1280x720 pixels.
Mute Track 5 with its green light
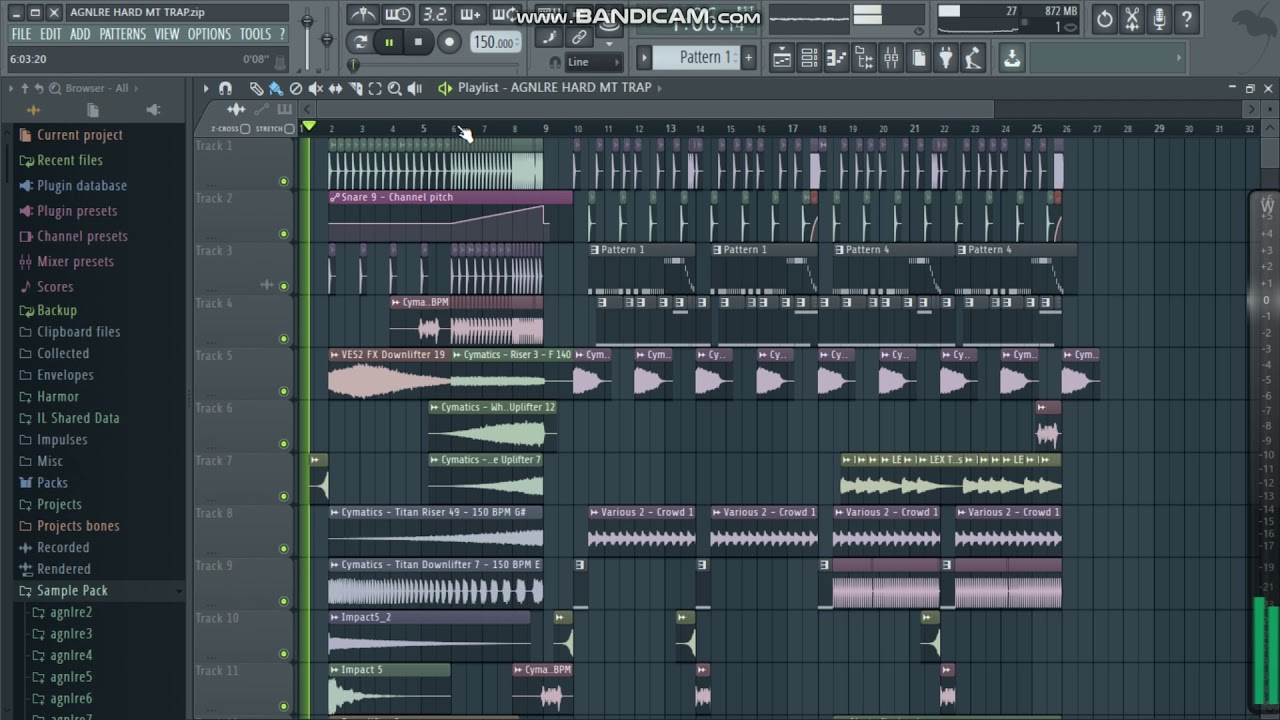pos(284,391)
